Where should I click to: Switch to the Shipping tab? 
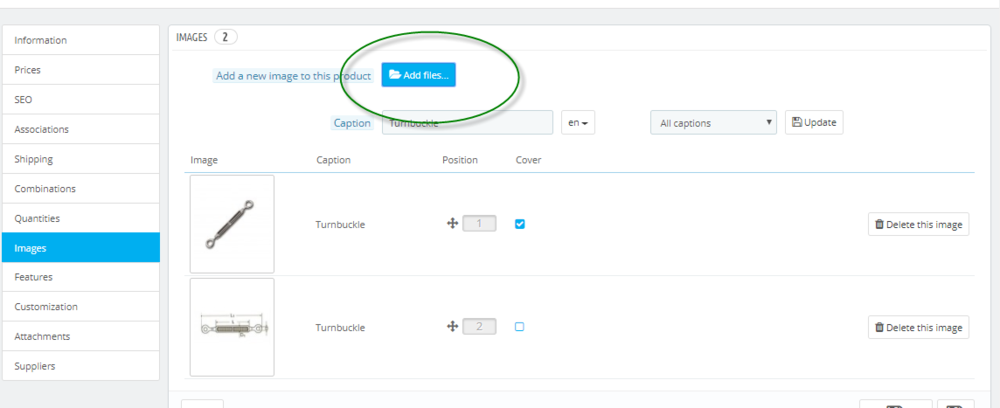coord(80,159)
